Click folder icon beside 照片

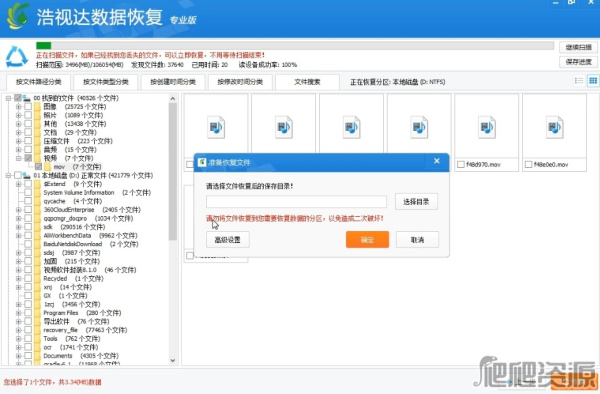[x=37, y=115]
